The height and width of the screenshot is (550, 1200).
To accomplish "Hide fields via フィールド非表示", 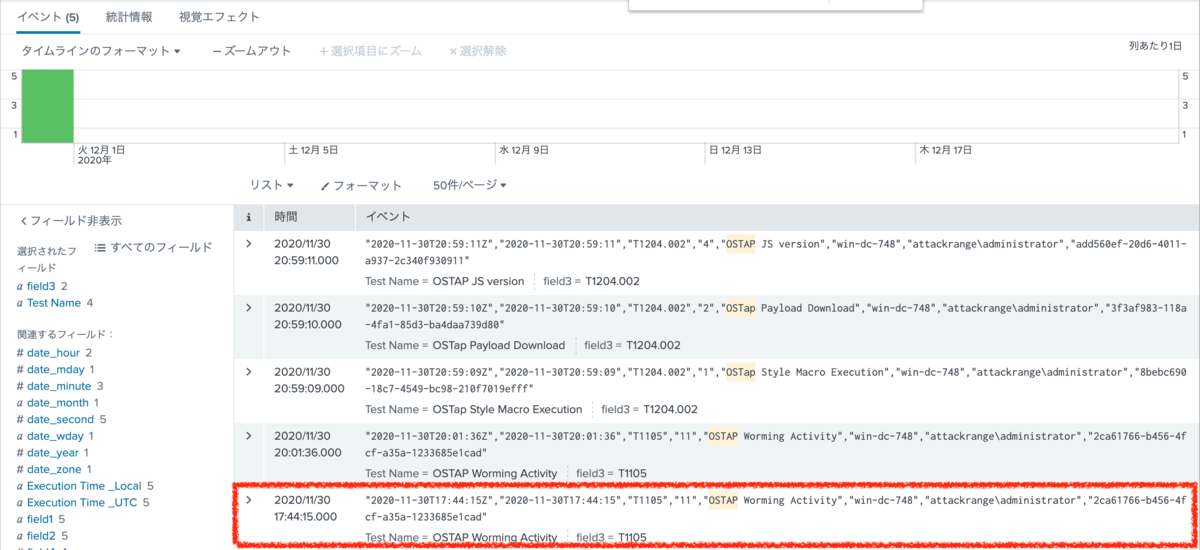I will tap(71, 221).
